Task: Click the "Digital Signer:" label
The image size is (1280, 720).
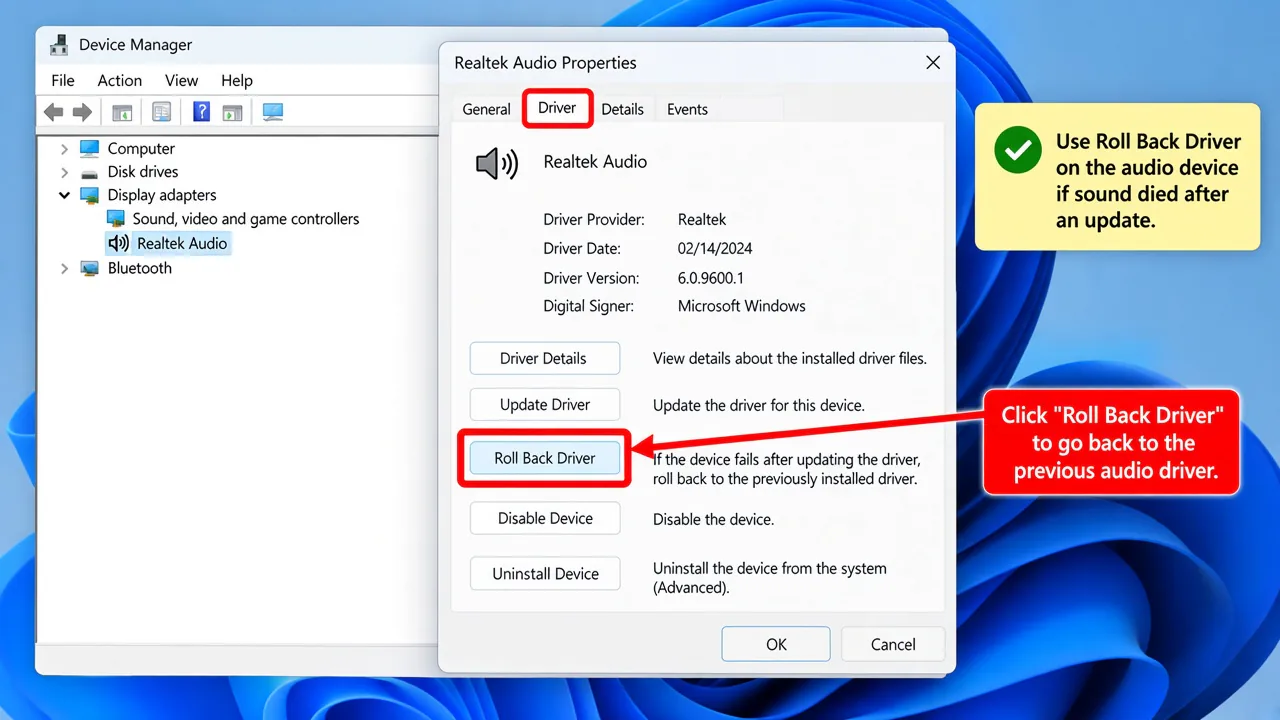Action: pyautogui.click(x=588, y=306)
